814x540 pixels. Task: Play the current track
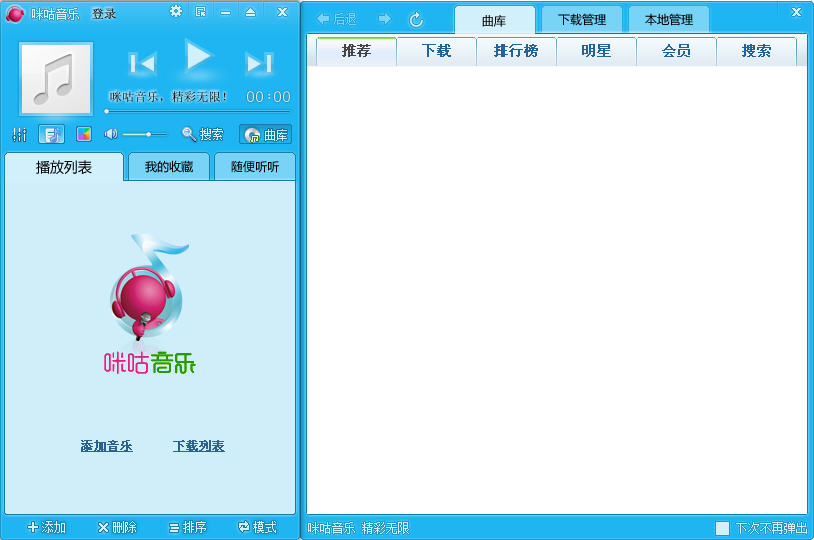click(198, 56)
